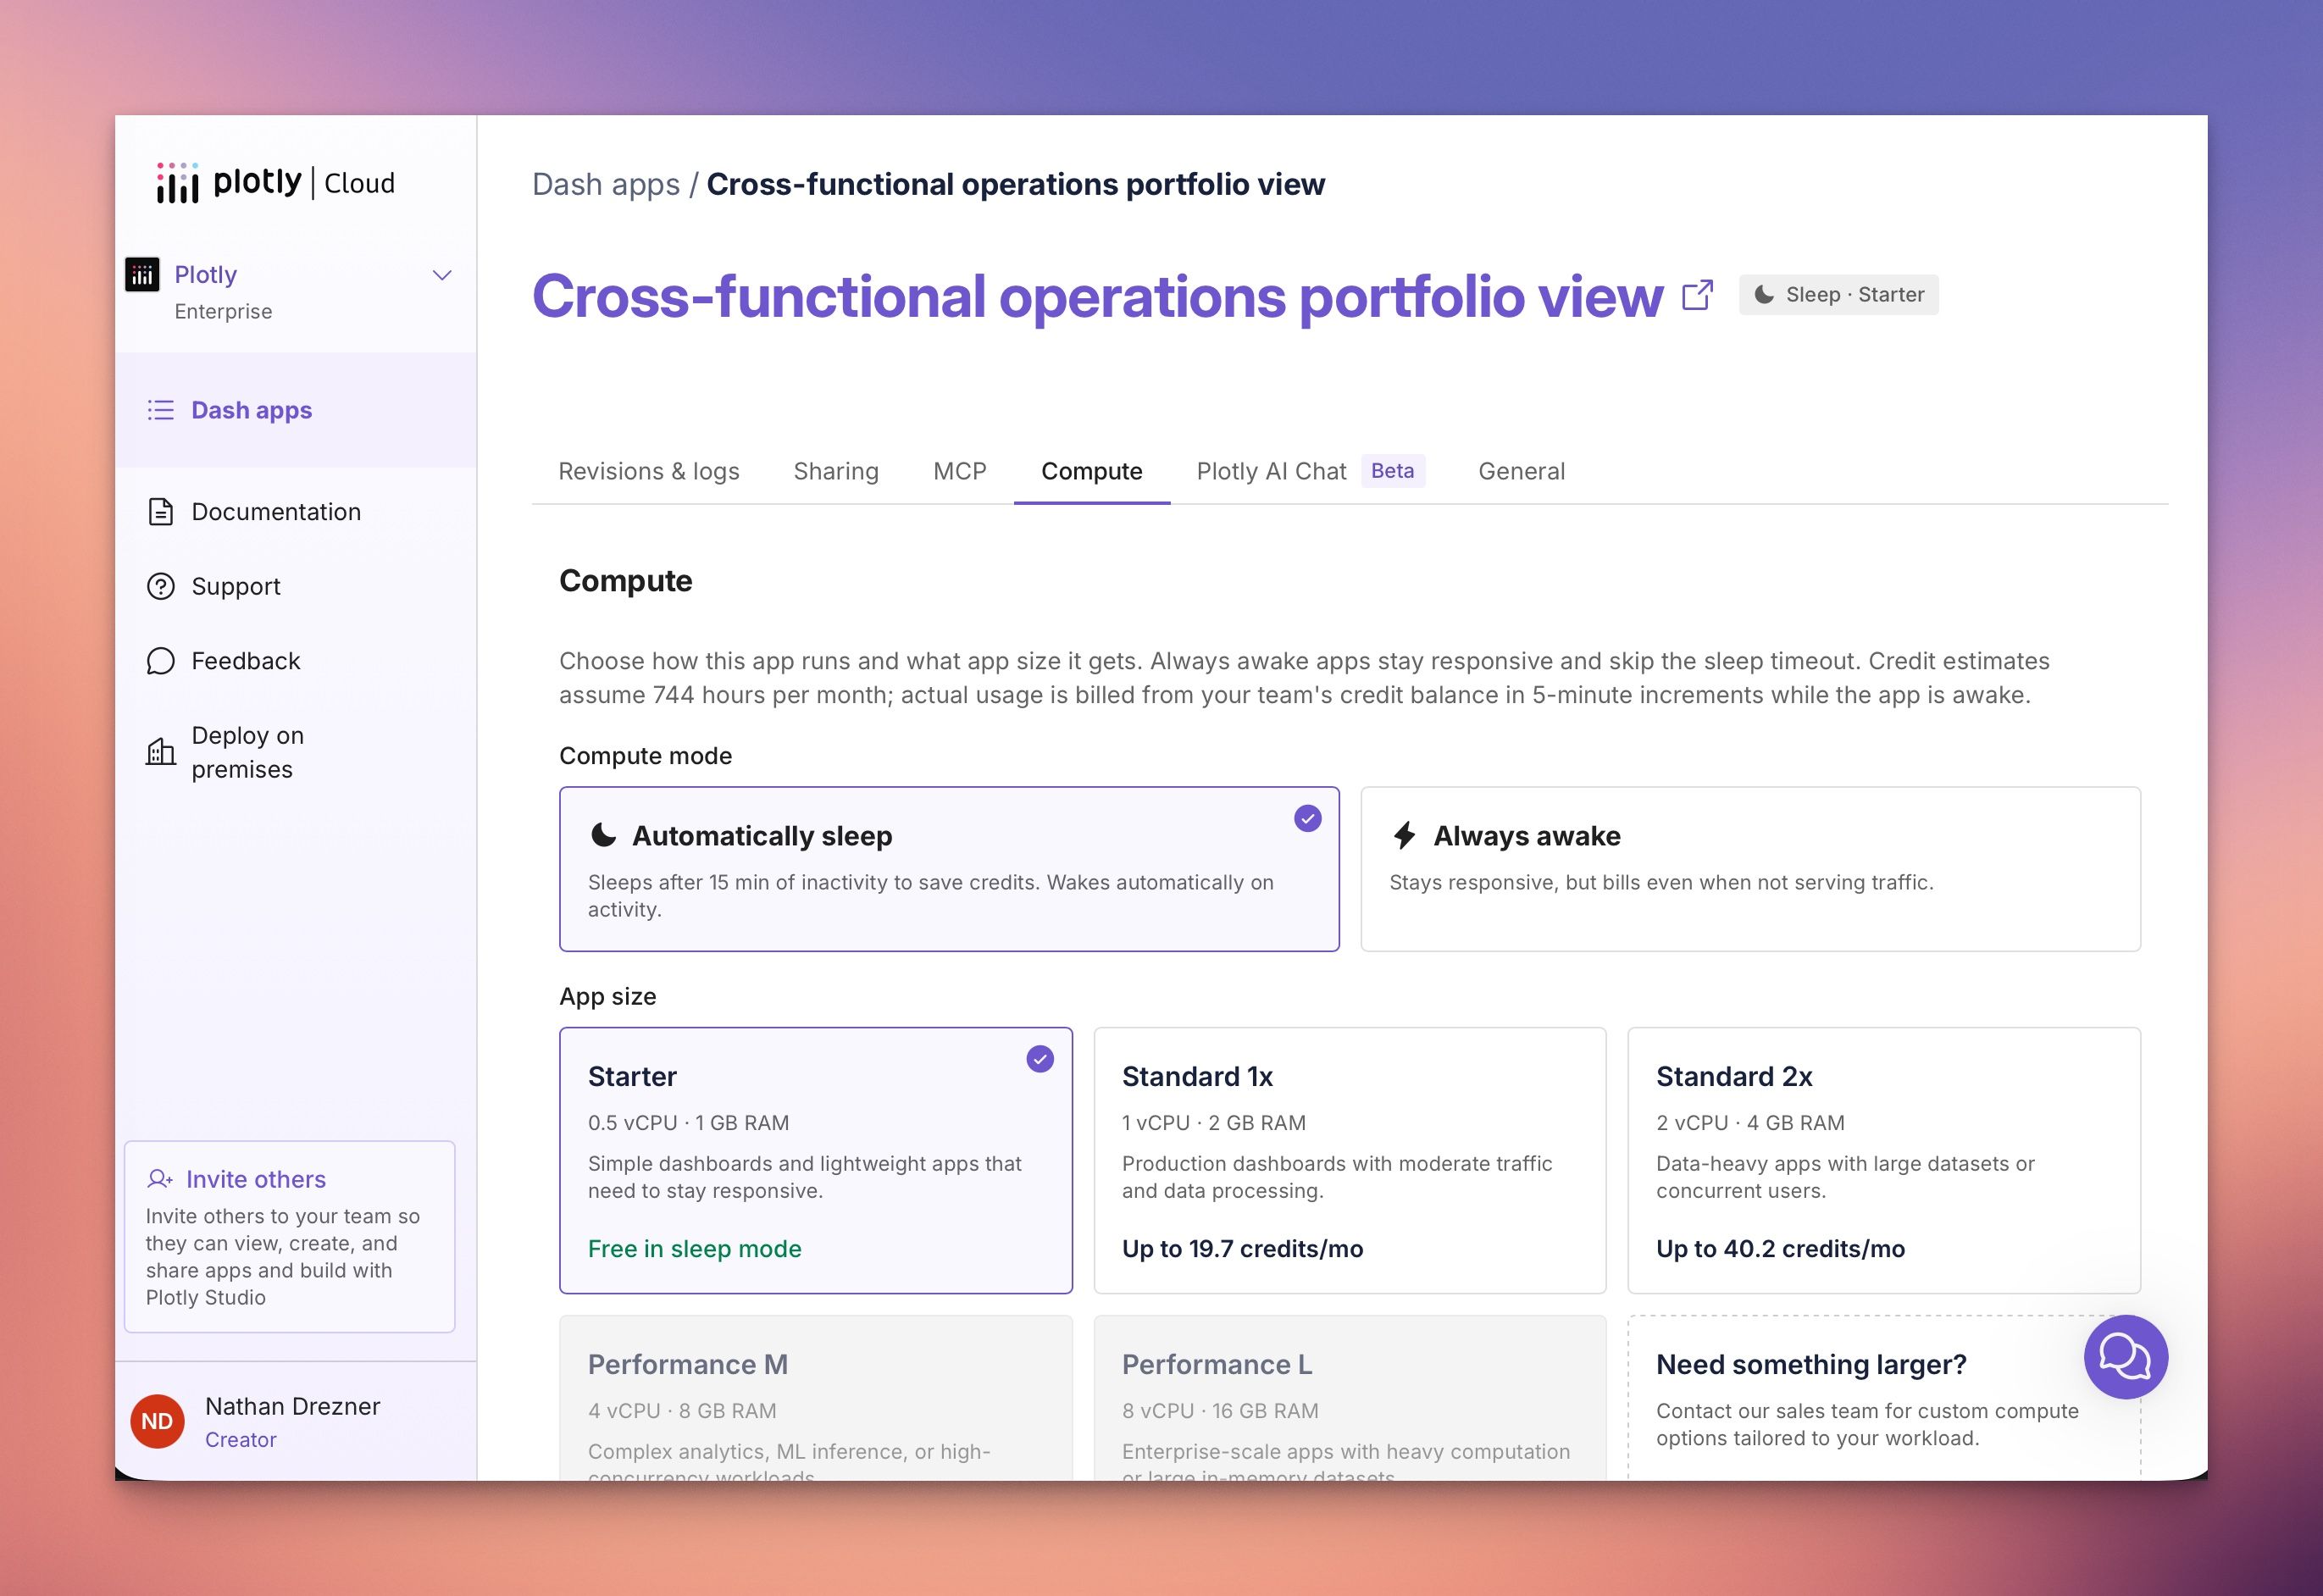Choose the Starter app size
Image resolution: width=2323 pixels, height=1596 pixels.
point(816,1161)
